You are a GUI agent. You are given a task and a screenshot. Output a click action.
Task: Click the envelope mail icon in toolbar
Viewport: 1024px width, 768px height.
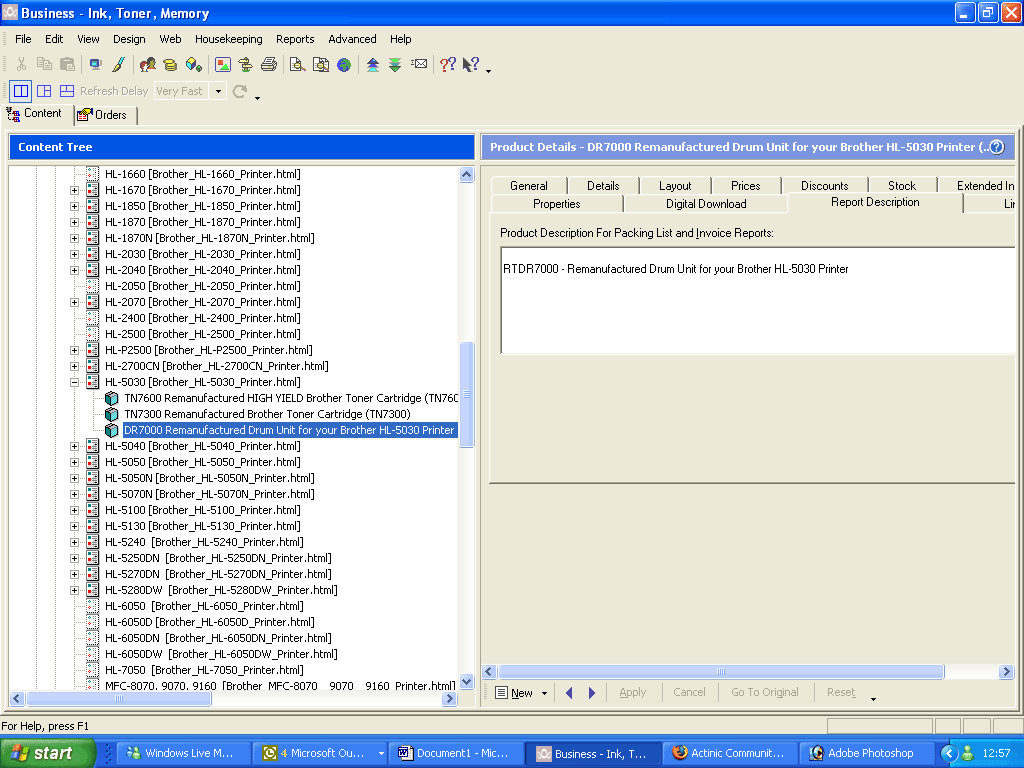[419, 65]
